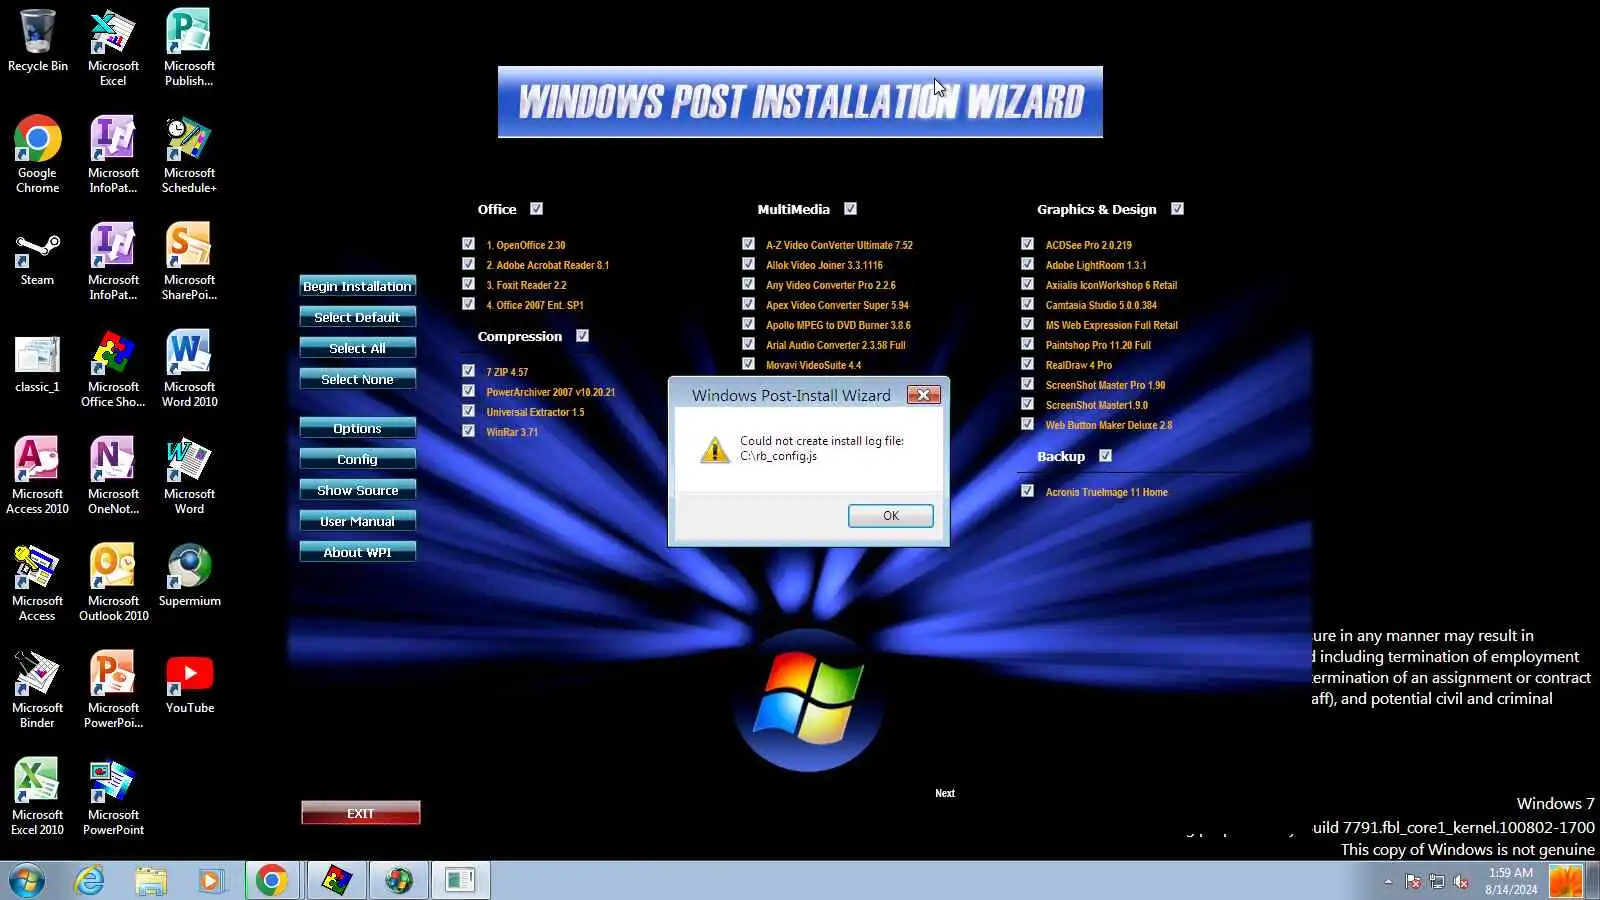Click the 'Paintshop Pro 11.20 Full' entry
1600x900 pixels.
[x=1098, y=345]
